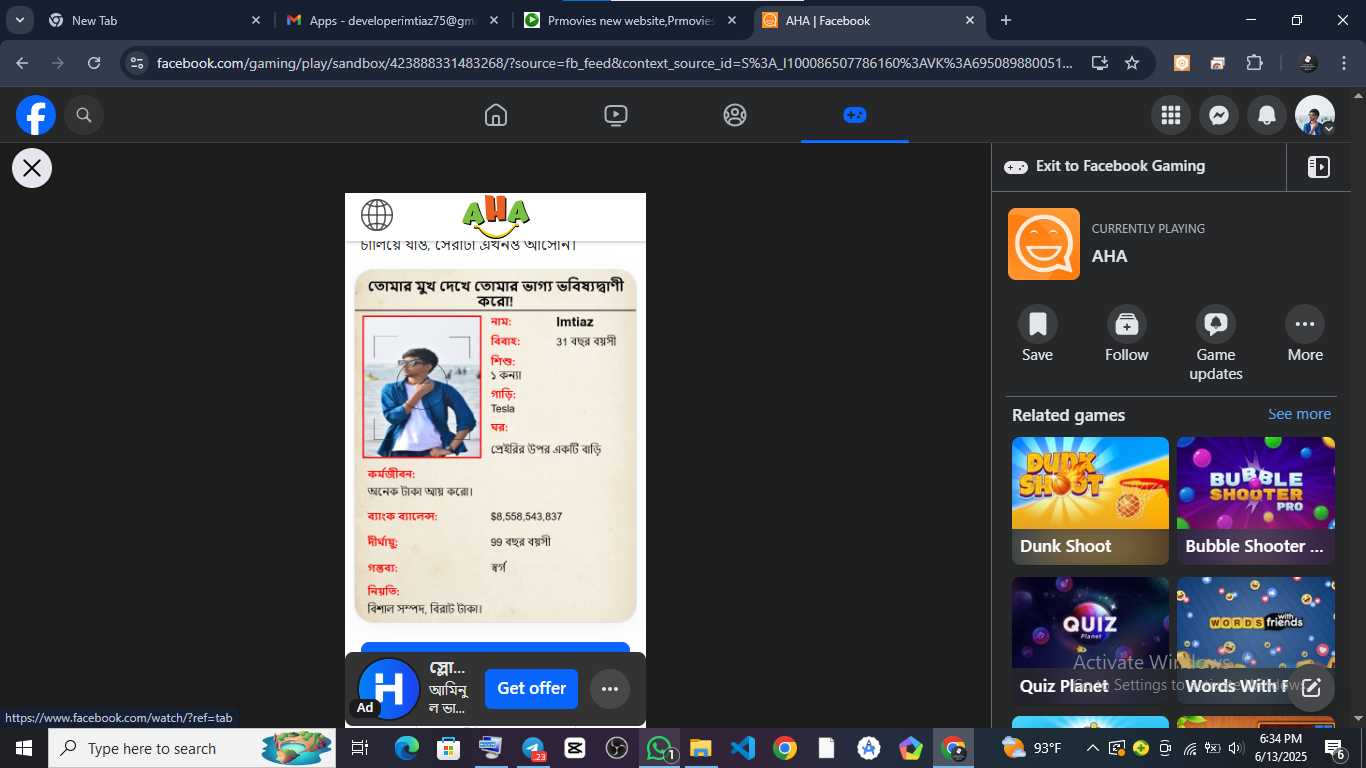Open Messenger from the top bar
This screenshot has height=768, width=1366.
tap(1218, 115)
